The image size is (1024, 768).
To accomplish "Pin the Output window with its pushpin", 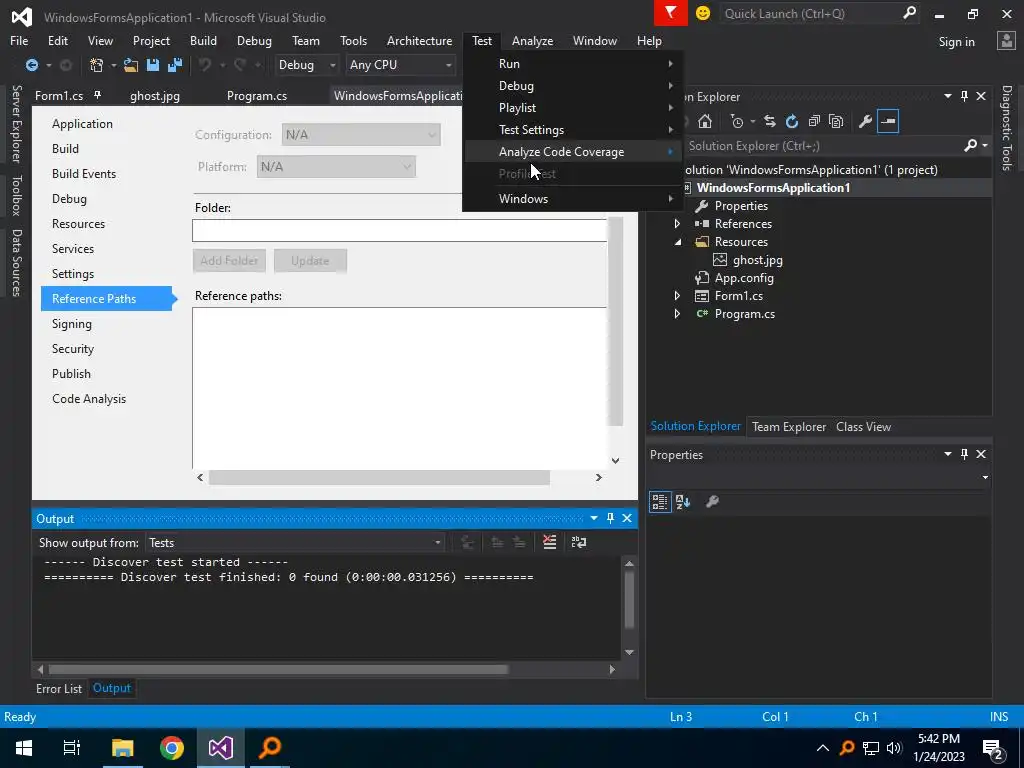I will point(611,519).
